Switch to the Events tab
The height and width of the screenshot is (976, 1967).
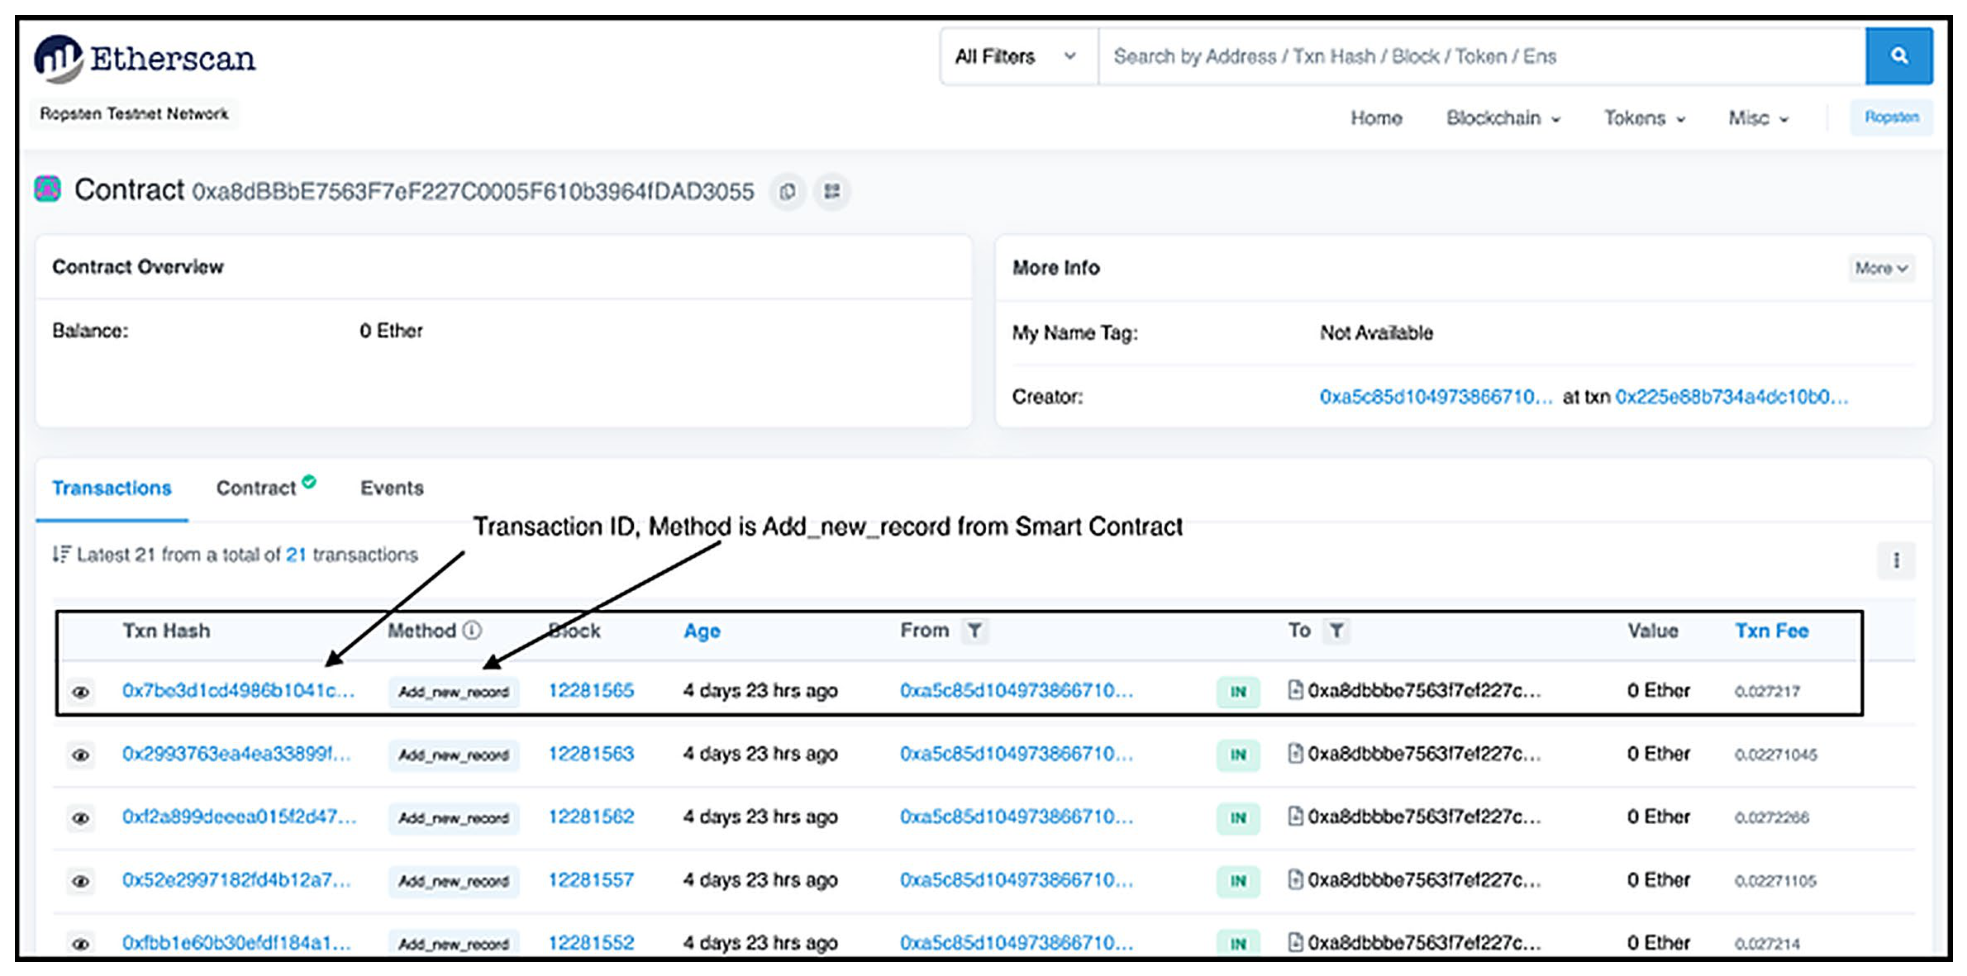(x=392, y=488)
